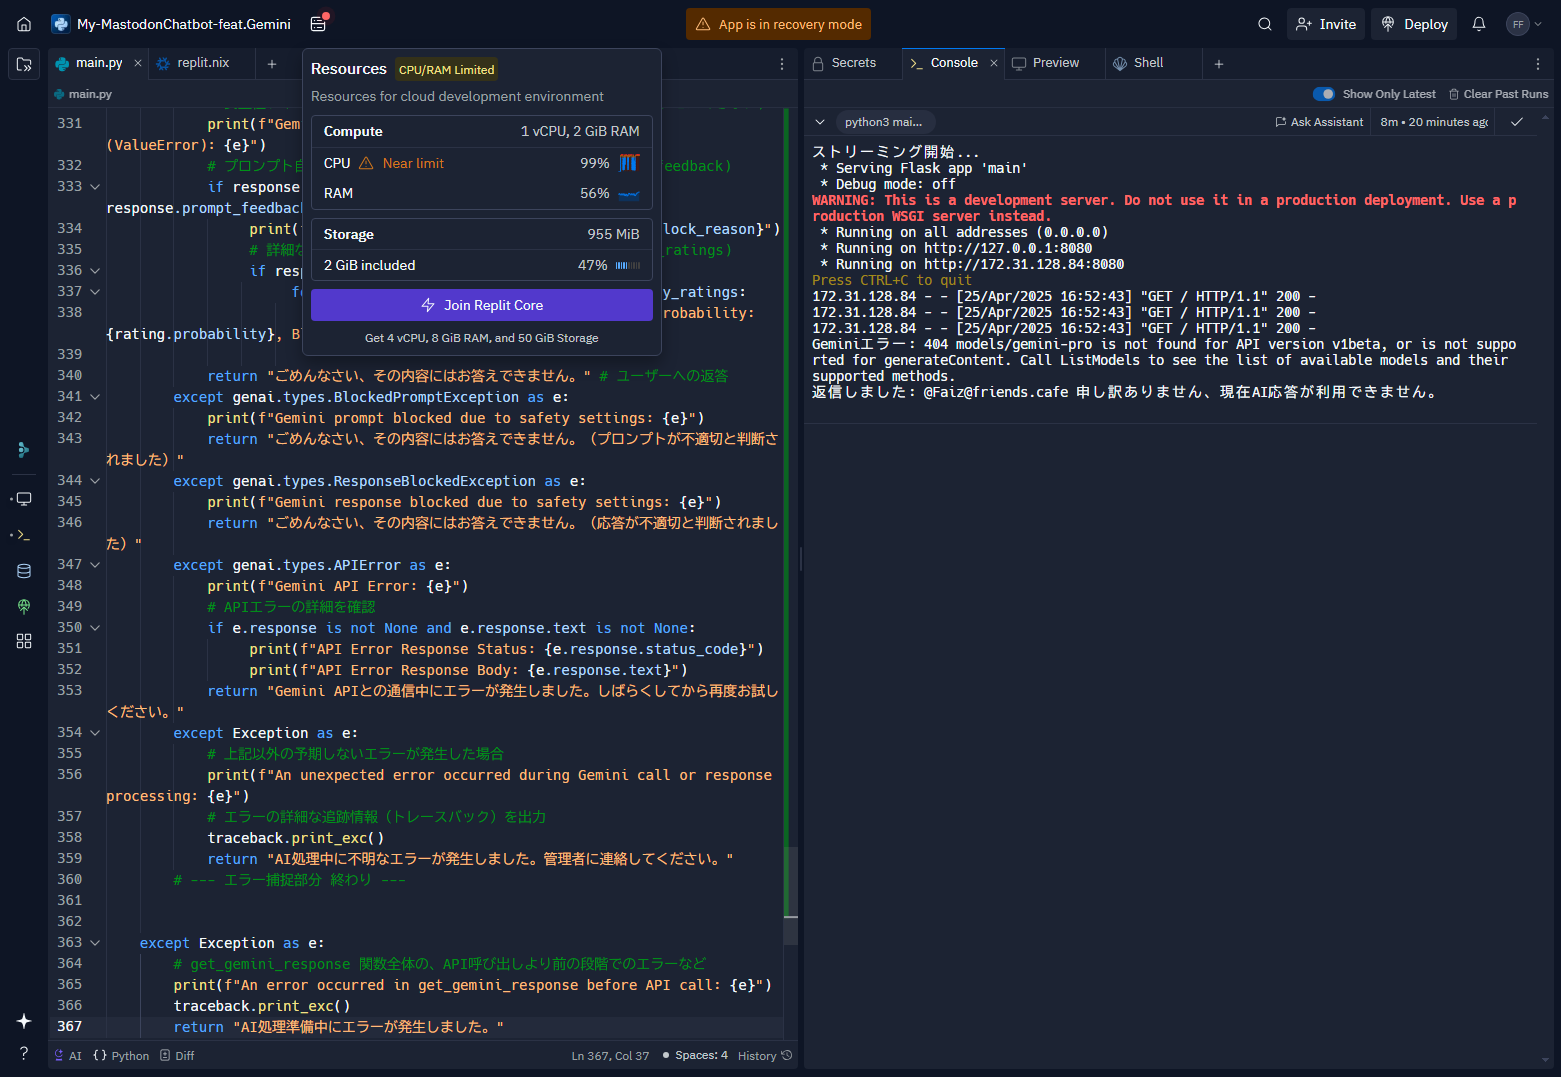The image size is (1561, 1077).
Task: Click the python3 mai... run label
Action: [x=883, y=122]
